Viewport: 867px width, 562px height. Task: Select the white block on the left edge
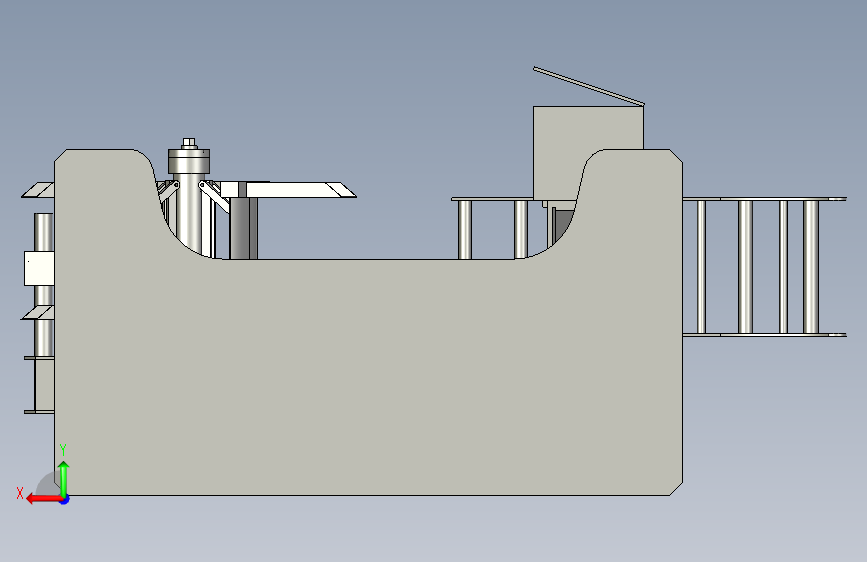(x=39, y=268)
